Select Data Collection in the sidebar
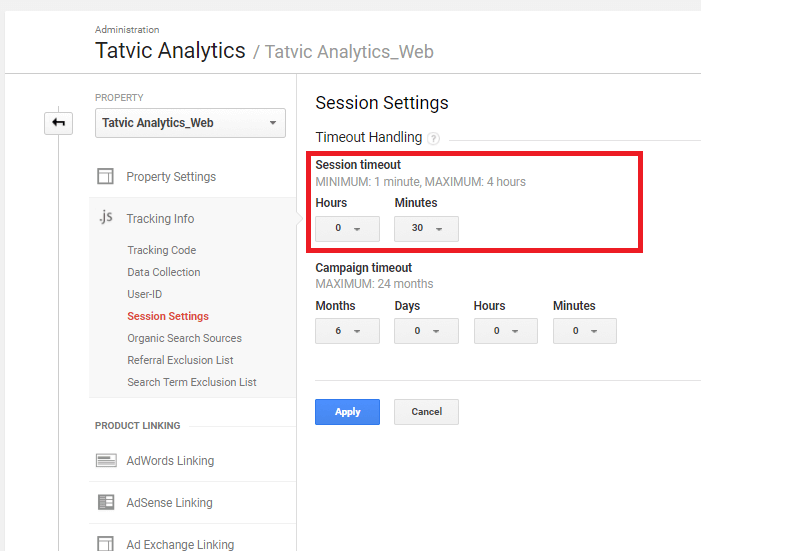Screen dimensions: 808x551 click(164, 272)
